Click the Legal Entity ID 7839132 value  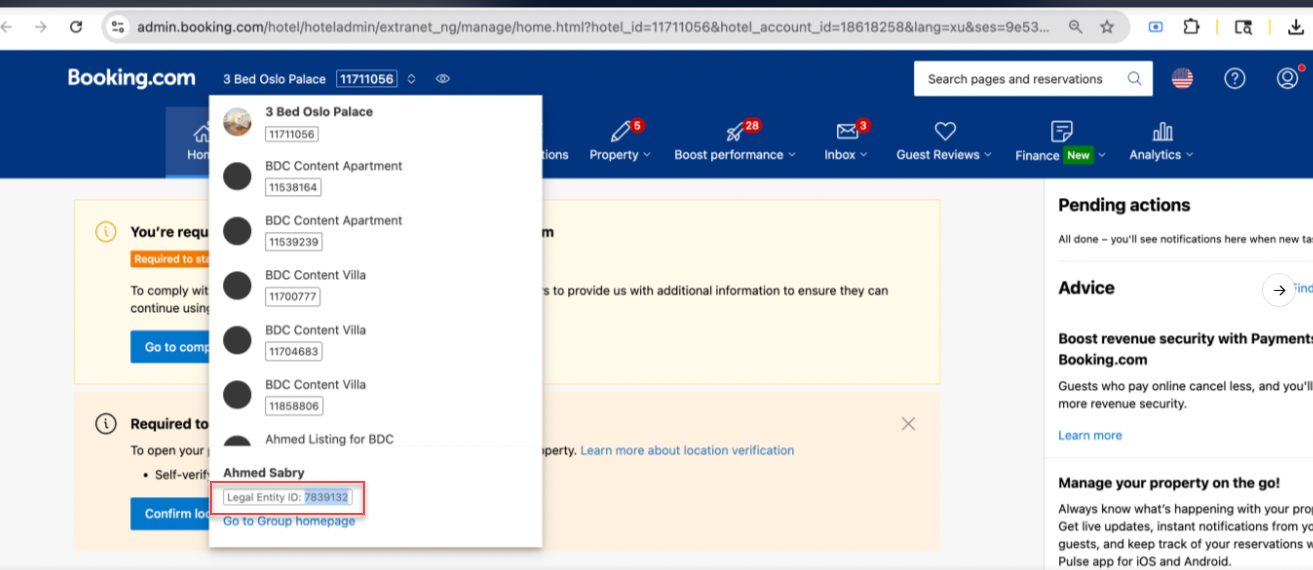(x=326, y=497)
